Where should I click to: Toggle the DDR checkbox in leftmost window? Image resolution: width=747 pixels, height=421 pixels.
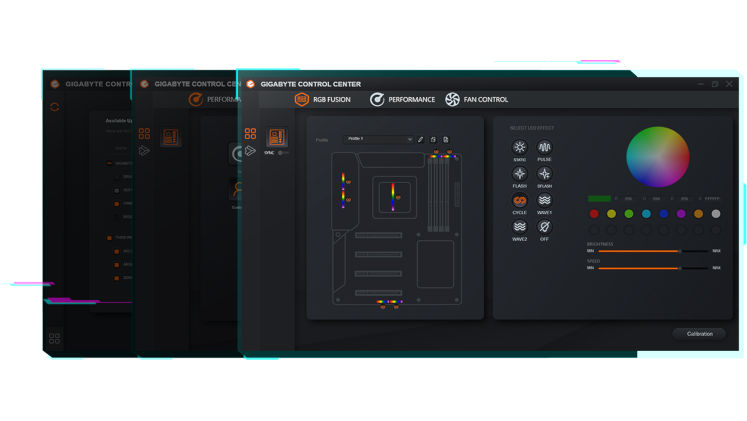tap(117, 278)
